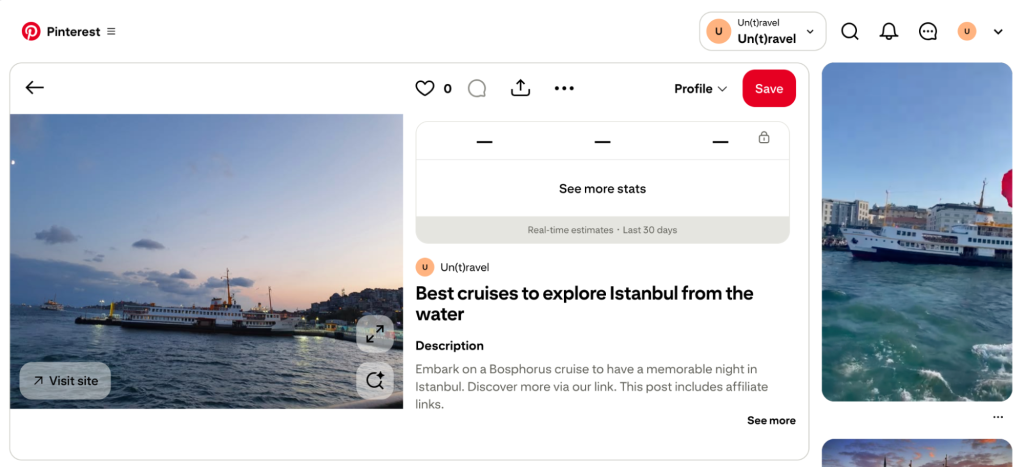
Task: Open the Un(t)ravel account switcher dropdown
Action: [x=762, y=31]
